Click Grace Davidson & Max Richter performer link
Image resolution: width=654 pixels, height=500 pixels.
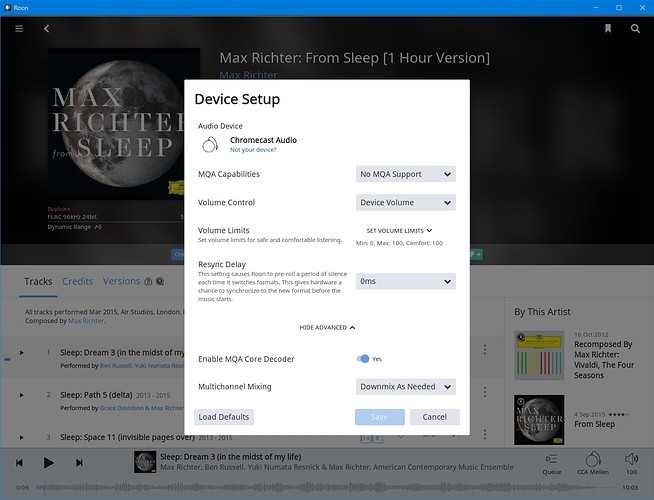[x=142, y=408]
